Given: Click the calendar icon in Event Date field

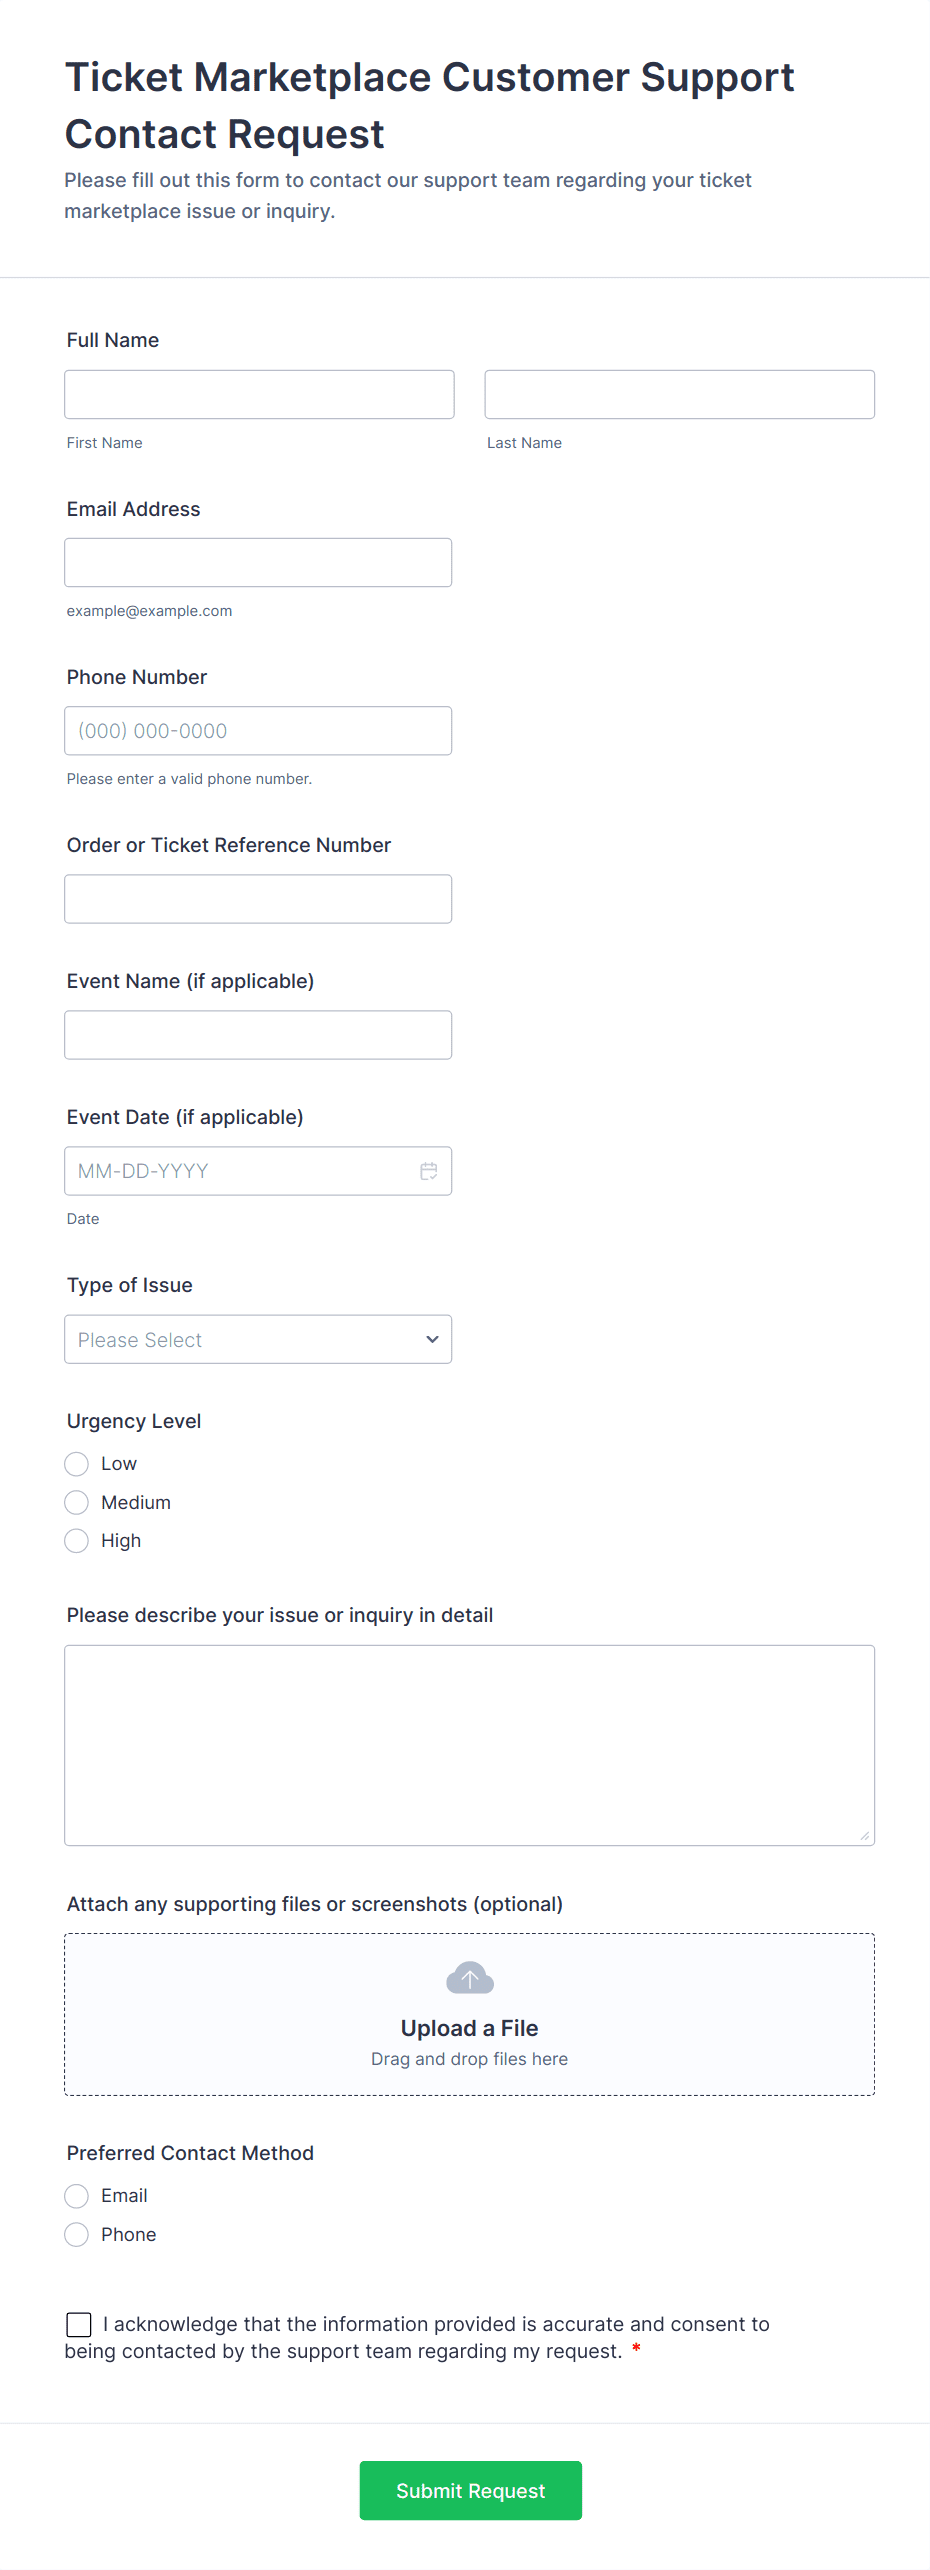Looking at the screenshot, I should 428,1171.
